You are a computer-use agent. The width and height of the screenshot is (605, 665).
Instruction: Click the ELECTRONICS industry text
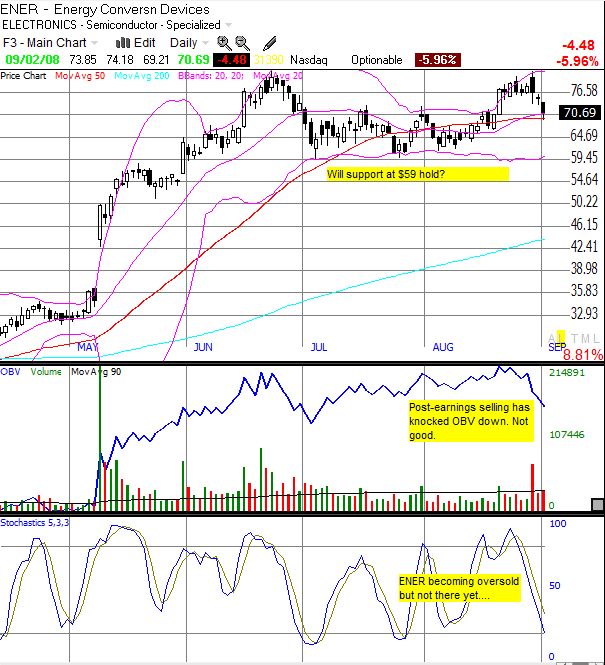[x=39, y=25]
